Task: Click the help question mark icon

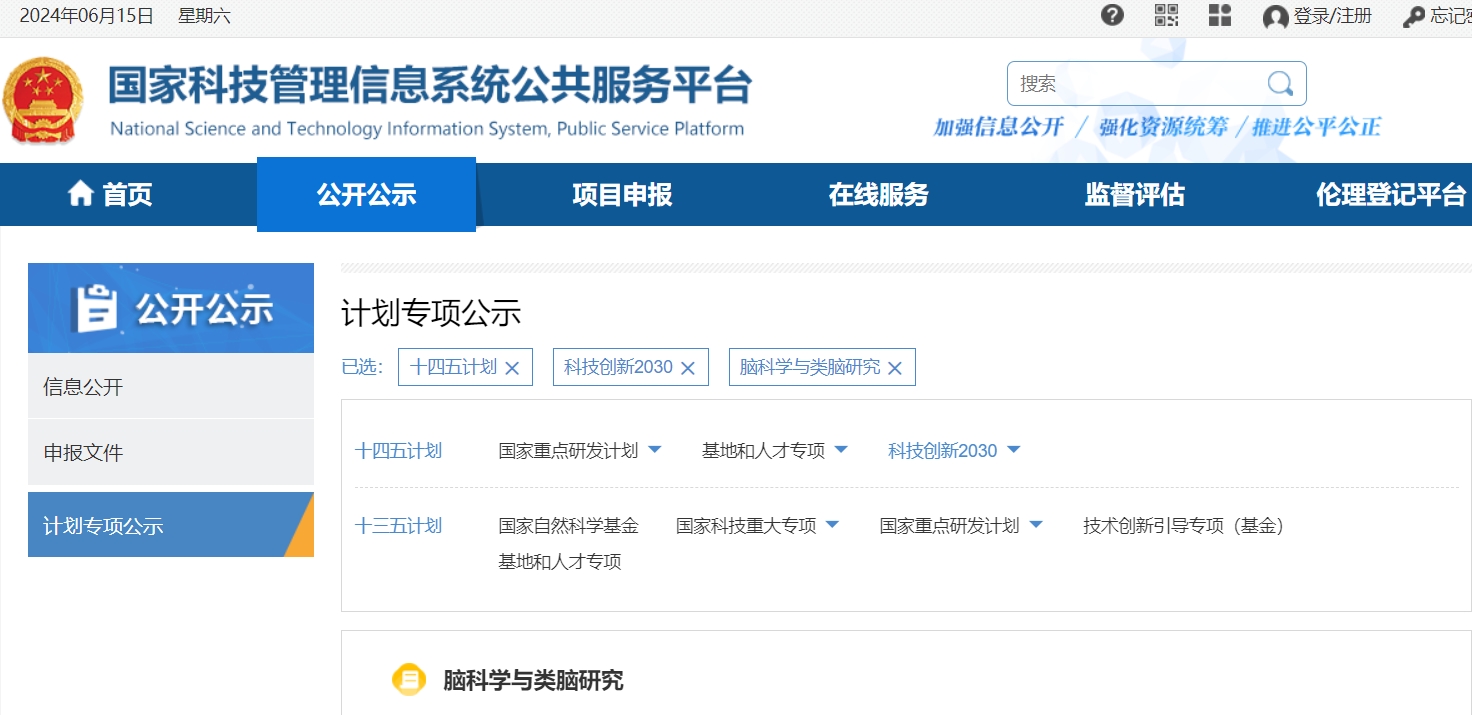Action: coord(1112,15)
